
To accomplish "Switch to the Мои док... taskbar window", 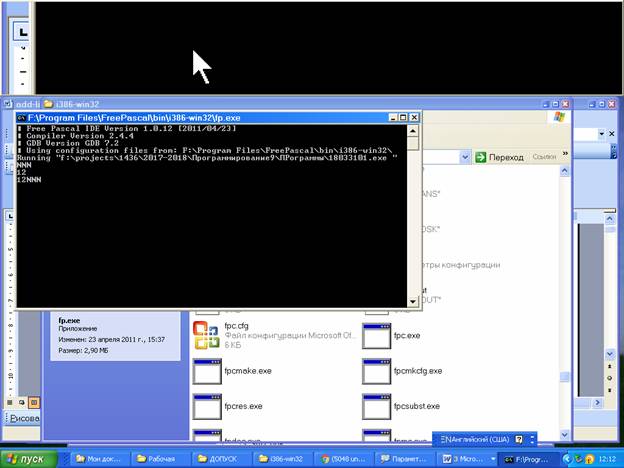I will tap(100, 459).
